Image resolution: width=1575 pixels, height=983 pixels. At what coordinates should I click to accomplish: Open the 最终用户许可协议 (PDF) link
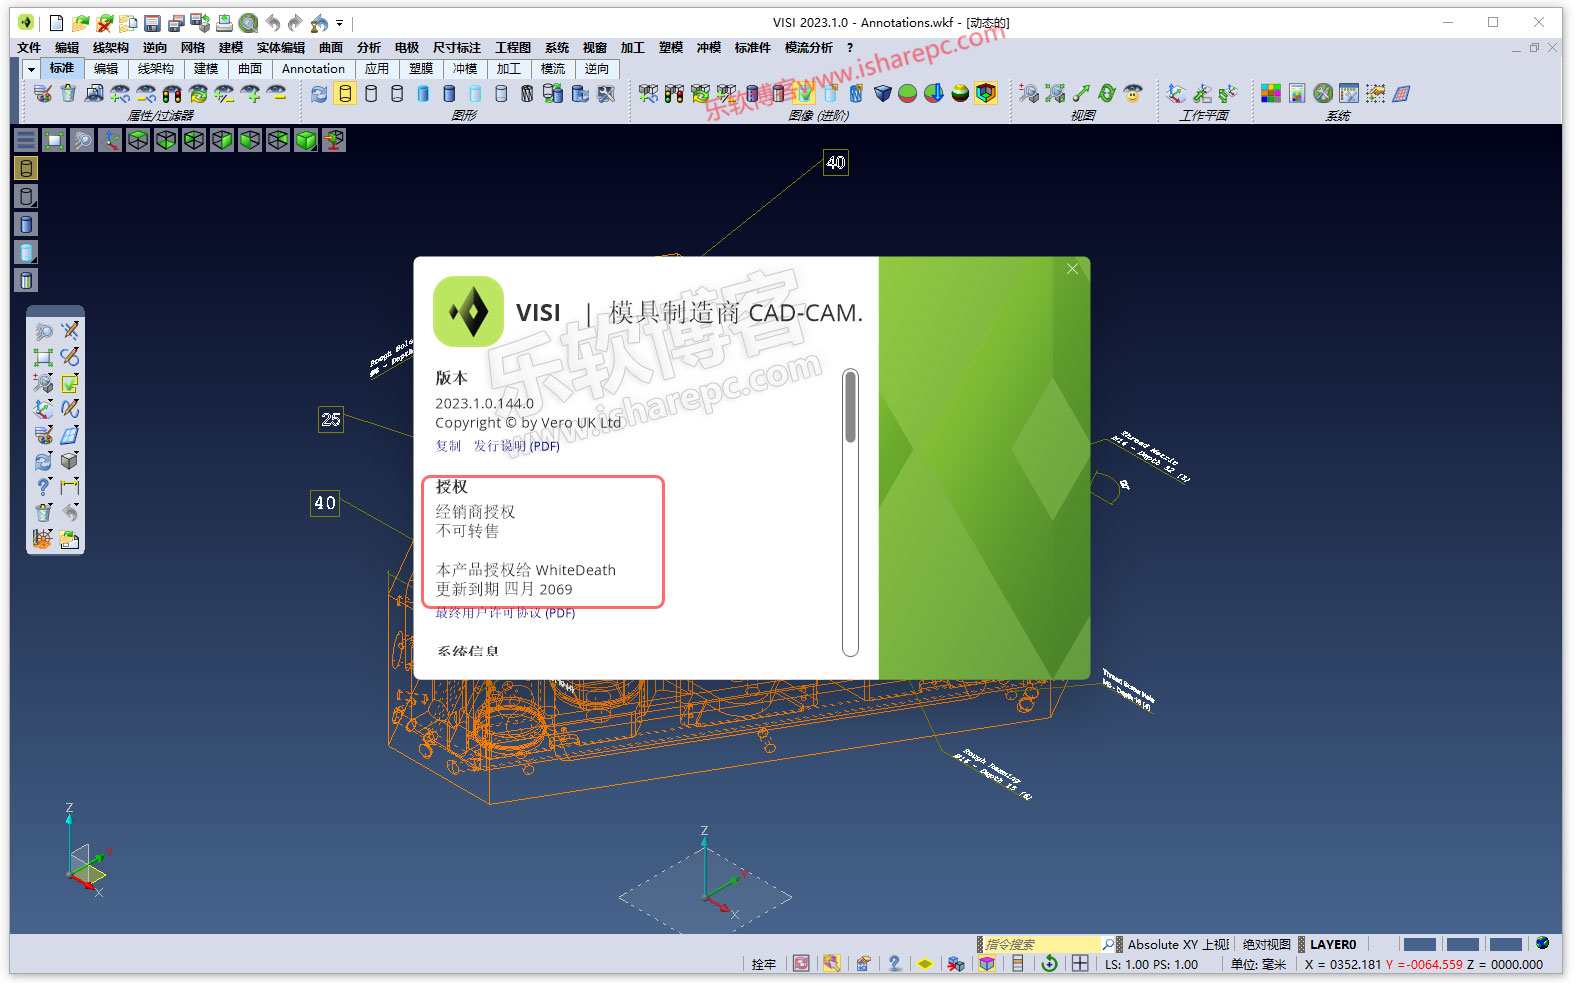pos(505,613)
